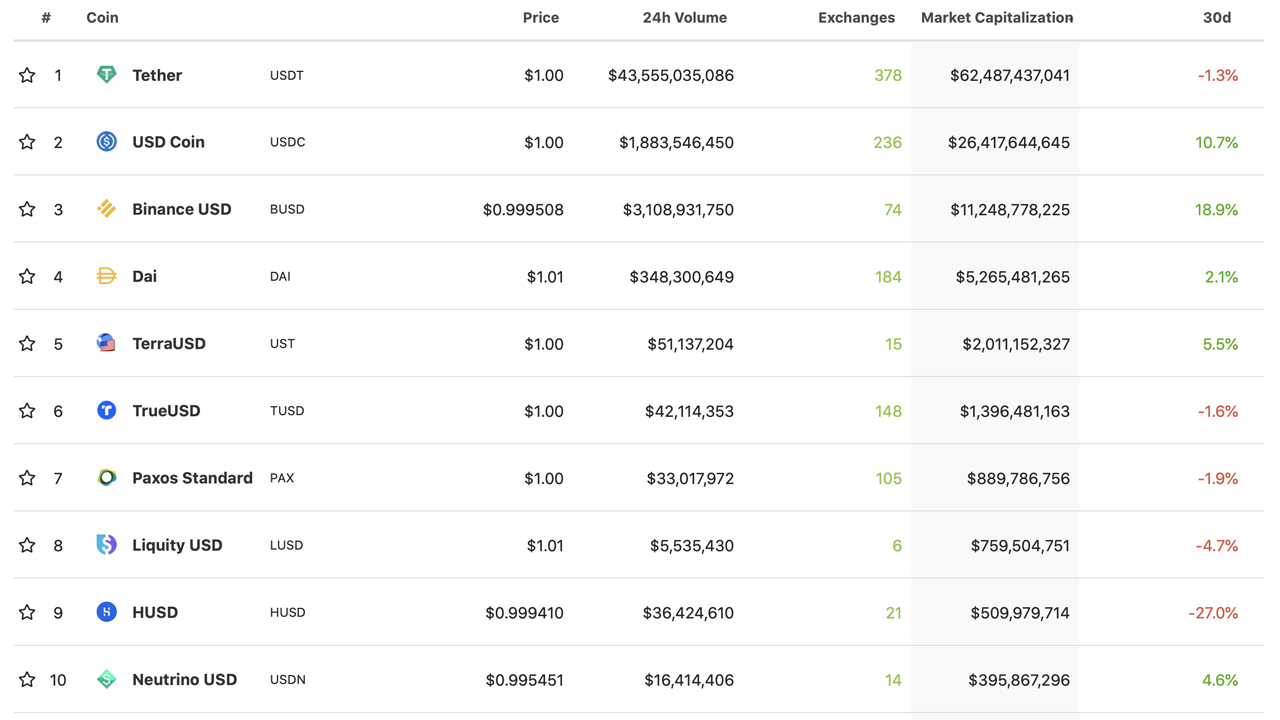Open the Liquity USD name link
Image resolution: width=1280 pixels, height=720 pixels.
coord(177,545)
